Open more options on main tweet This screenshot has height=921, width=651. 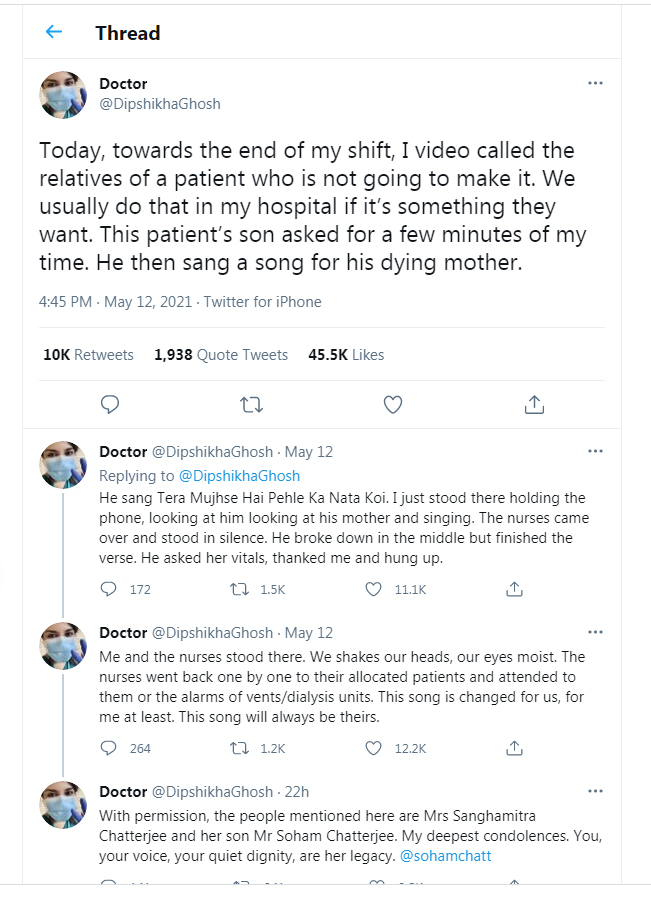click(595, 84)
